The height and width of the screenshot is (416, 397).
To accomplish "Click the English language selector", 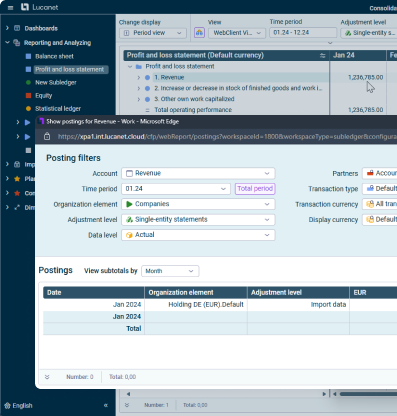I will 19,406.
